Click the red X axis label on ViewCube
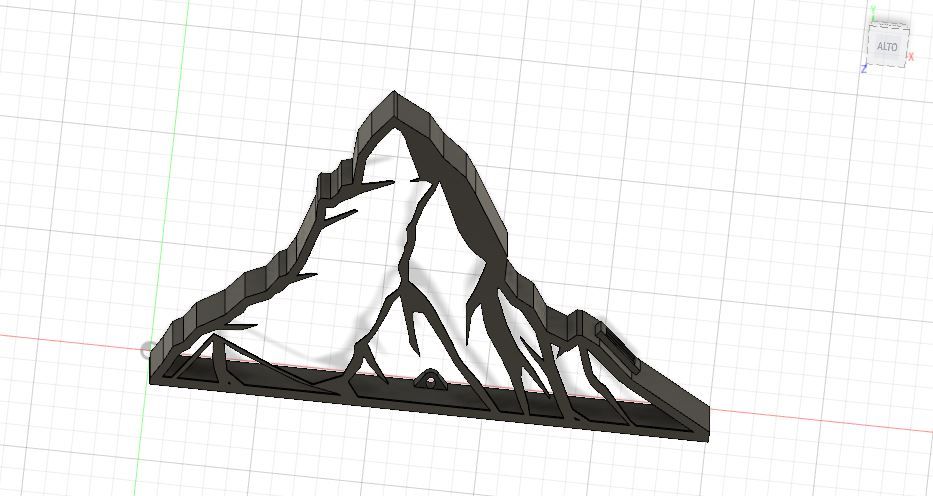Image resolution: width=933 pixels, height=496 pixels. (912, 56)
